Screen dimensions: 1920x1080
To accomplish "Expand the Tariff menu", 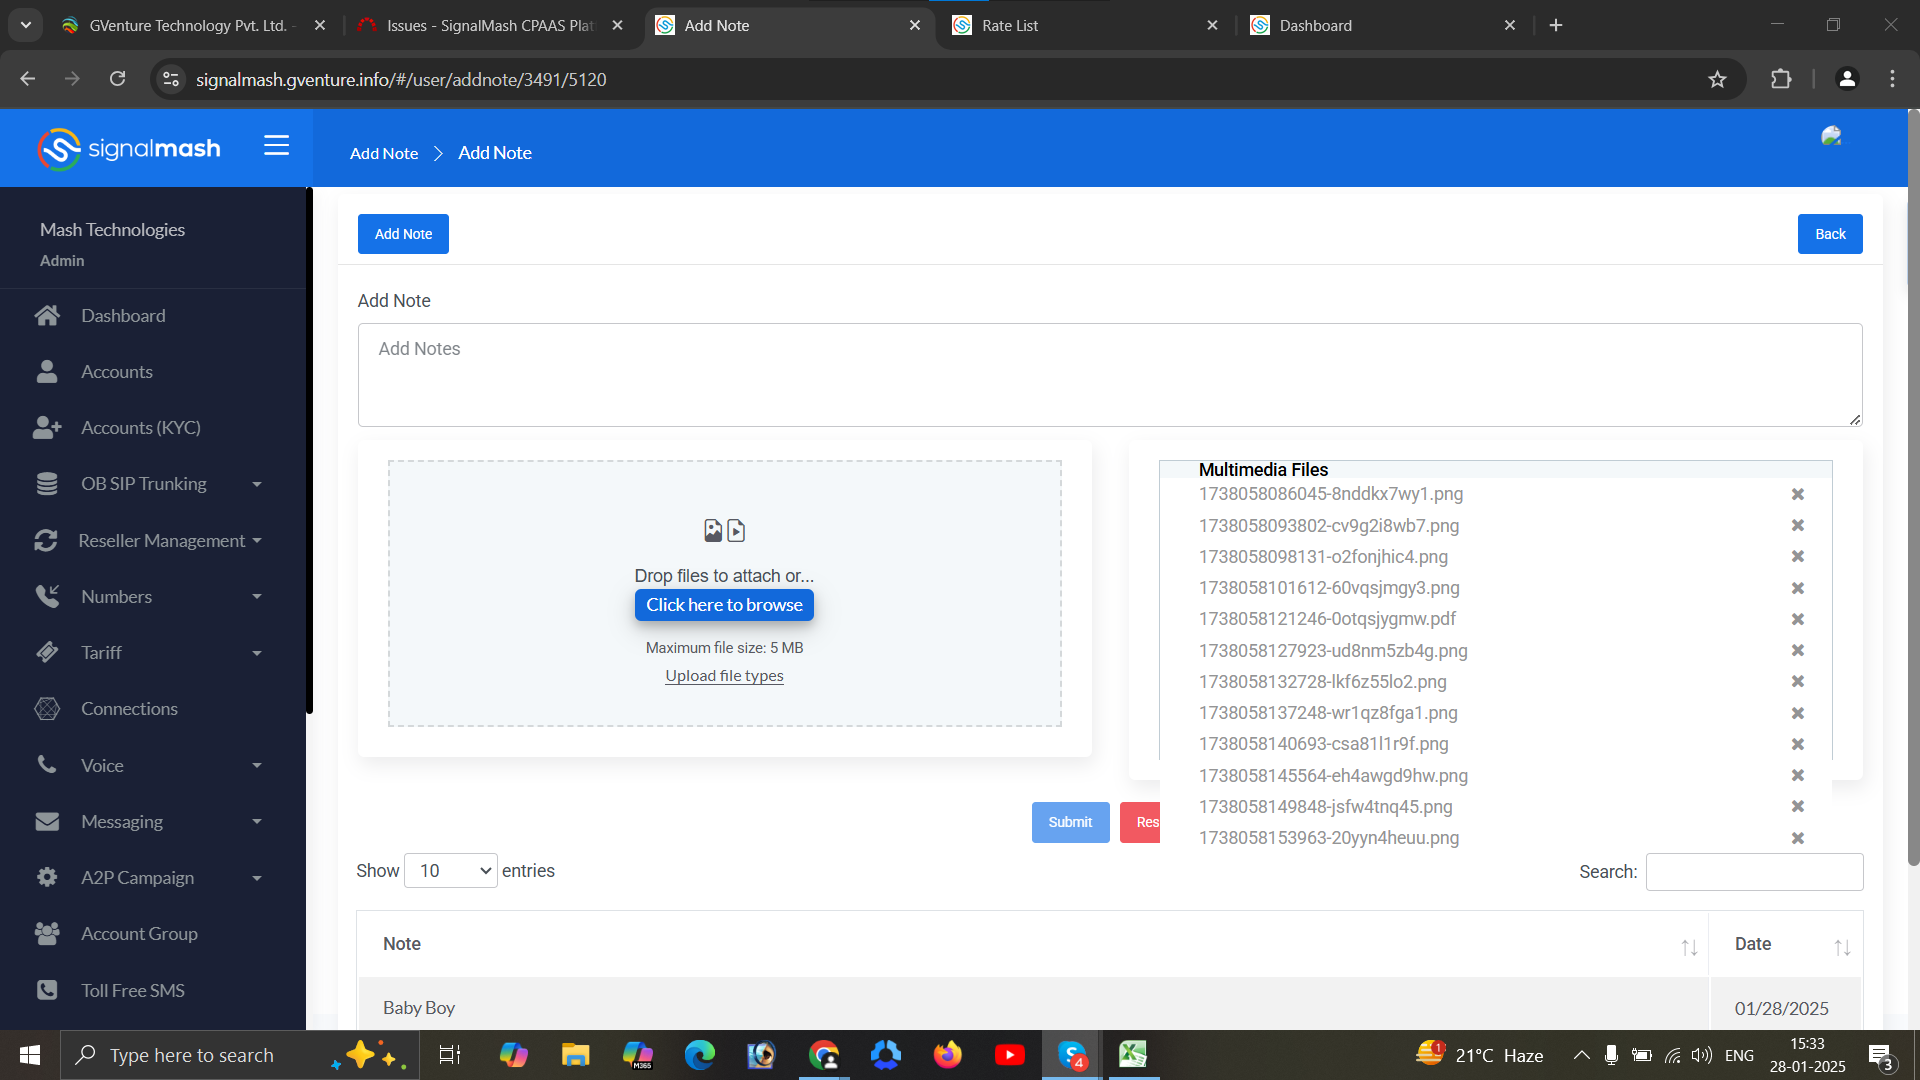I will tap(150, 653).
